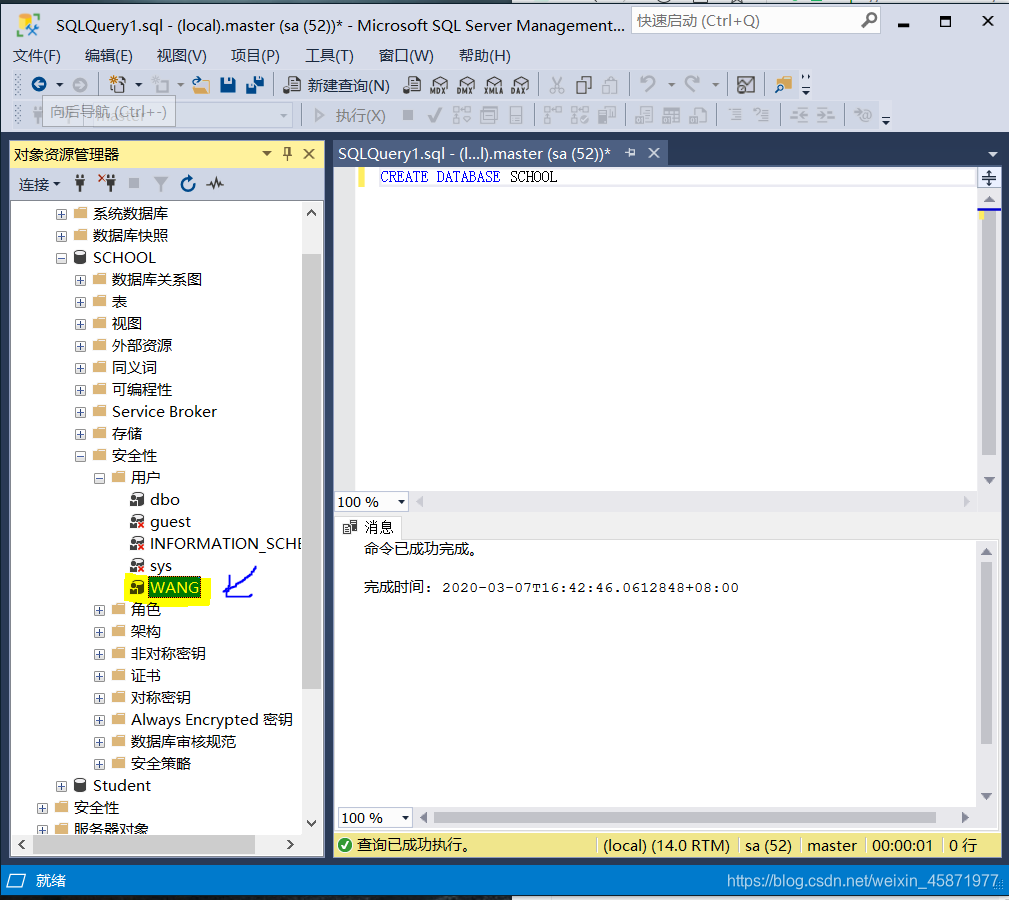Expand the Student database node
The image size is (1009, 900).
pyautogui.click(x=61, y=786)
